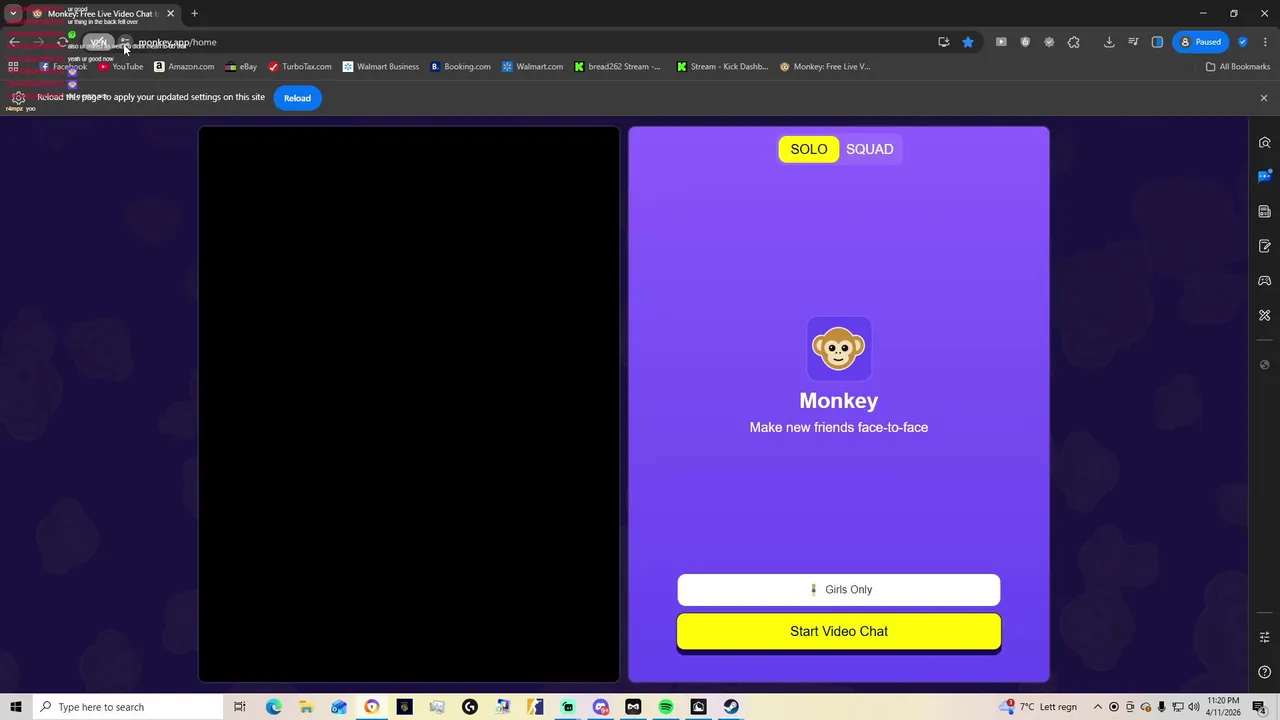Open Task View from the taskbar
This screenshot has height=720, width=1280.
pos(240,707)
